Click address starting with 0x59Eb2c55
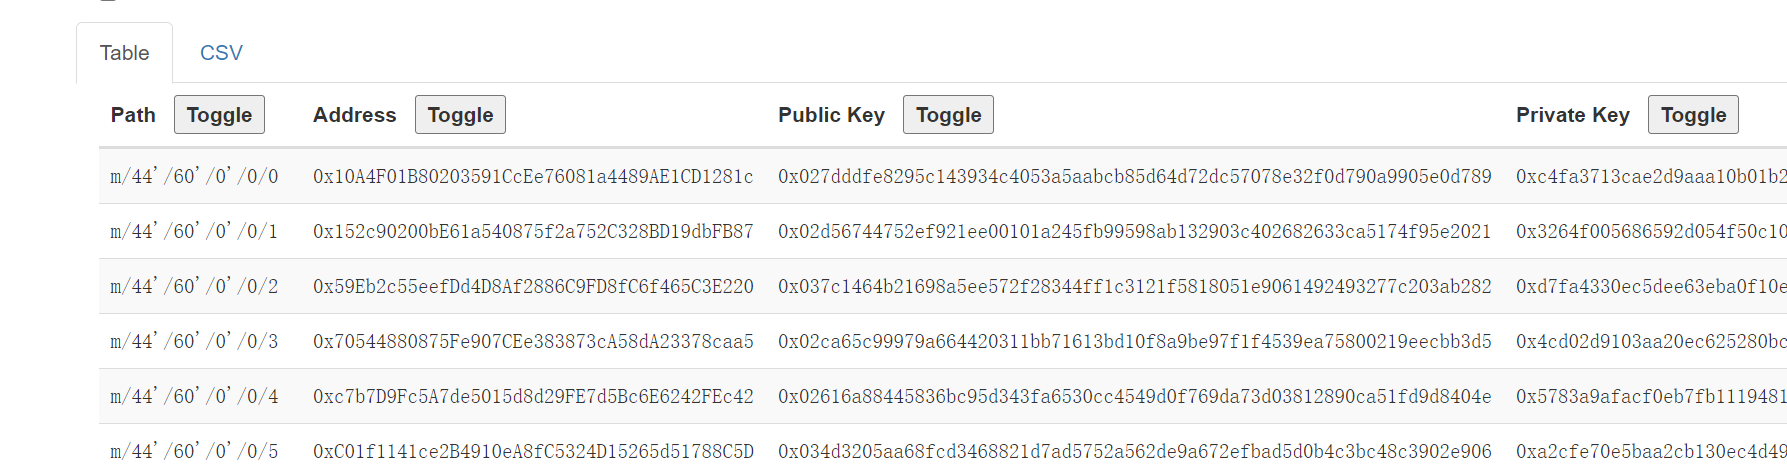The height and width of the screenshot is (476, 1787). click(533, 287)
